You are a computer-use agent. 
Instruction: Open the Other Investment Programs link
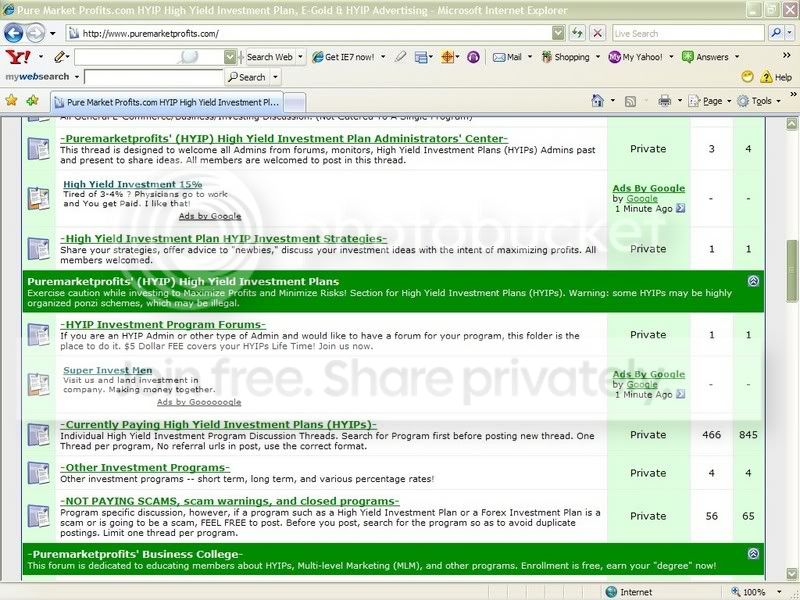tap(145, 467)
